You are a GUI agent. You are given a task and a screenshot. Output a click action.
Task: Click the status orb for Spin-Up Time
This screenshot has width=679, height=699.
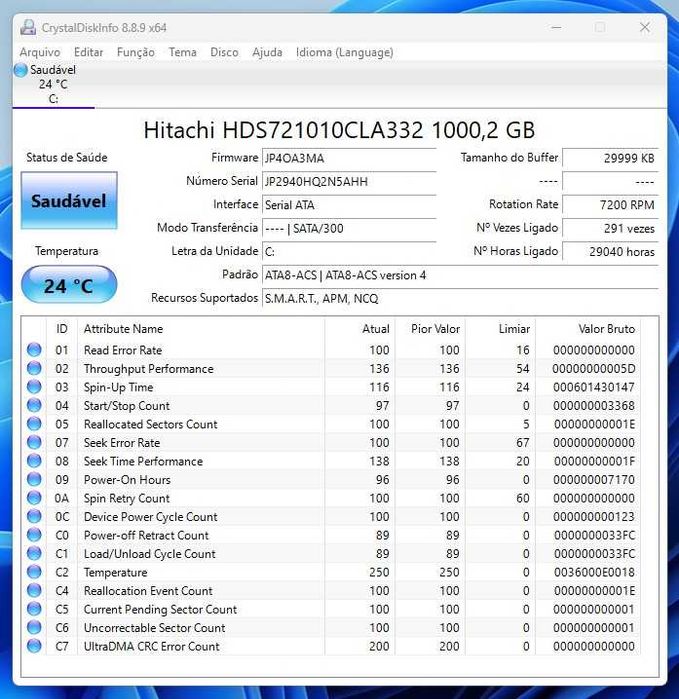click(x=34, y=387)
